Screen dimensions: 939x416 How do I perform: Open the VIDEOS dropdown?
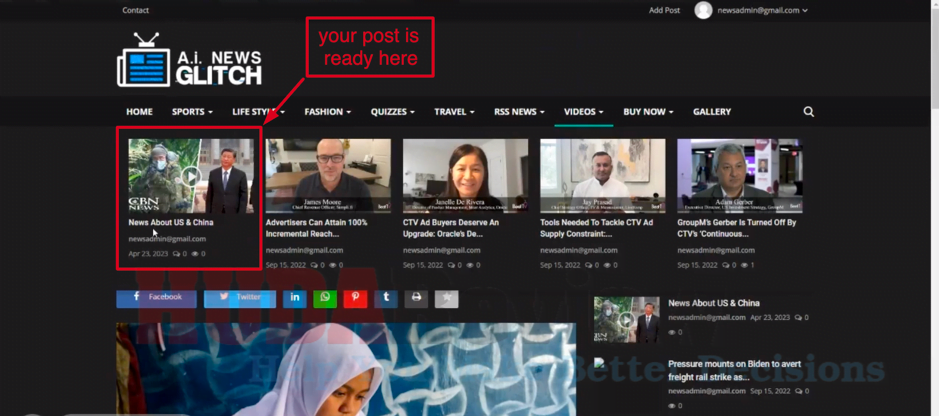pyautogui.click(x=584, y=112)
